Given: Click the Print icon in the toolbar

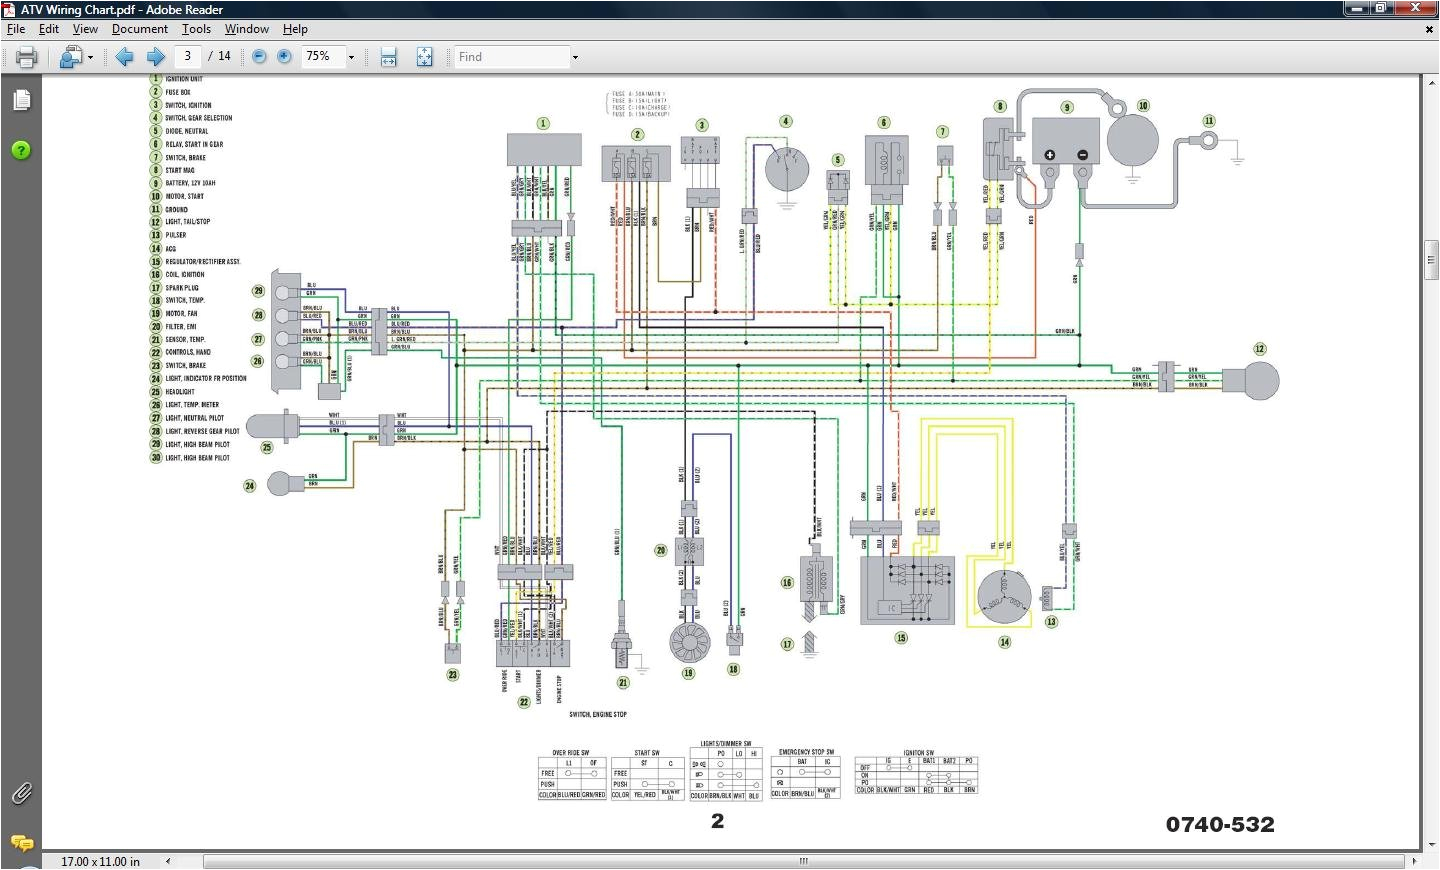Looking at the screenshot, I should [26, 57].
